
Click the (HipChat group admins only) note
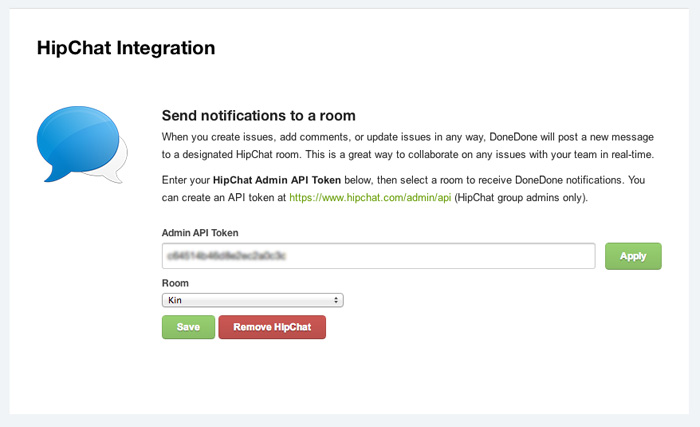pyautogui.click(x=521, y=197)
